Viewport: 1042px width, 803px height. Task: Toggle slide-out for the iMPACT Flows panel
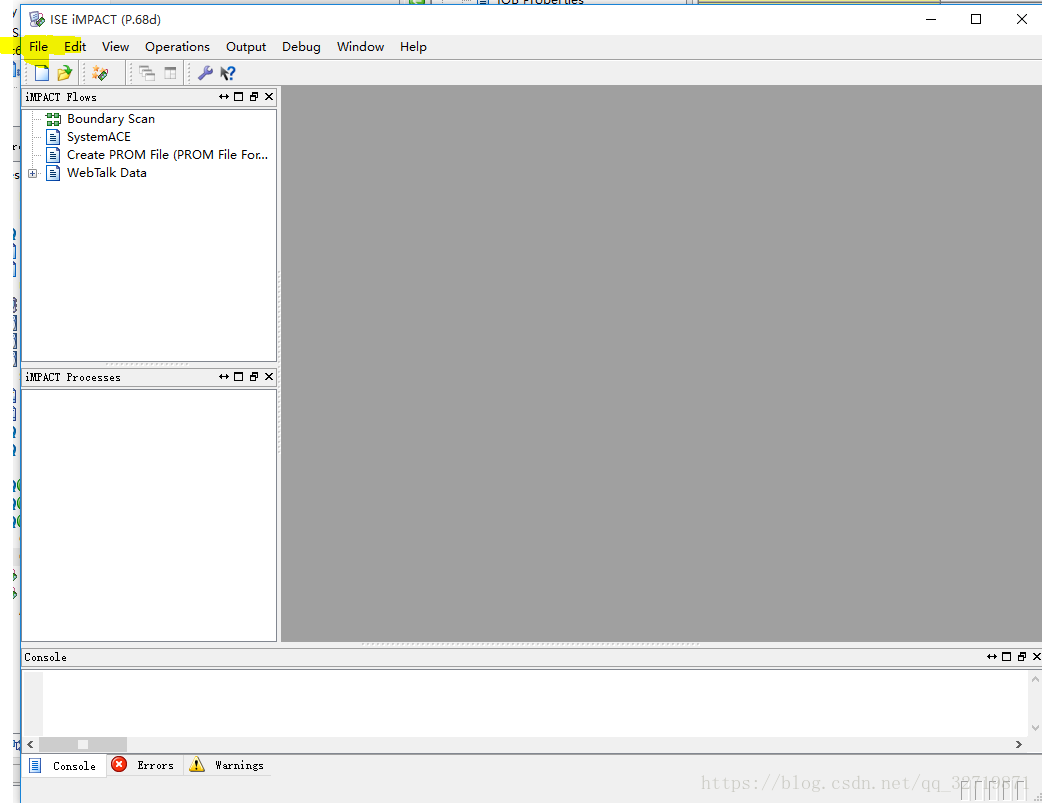click(x=224, y=97)
